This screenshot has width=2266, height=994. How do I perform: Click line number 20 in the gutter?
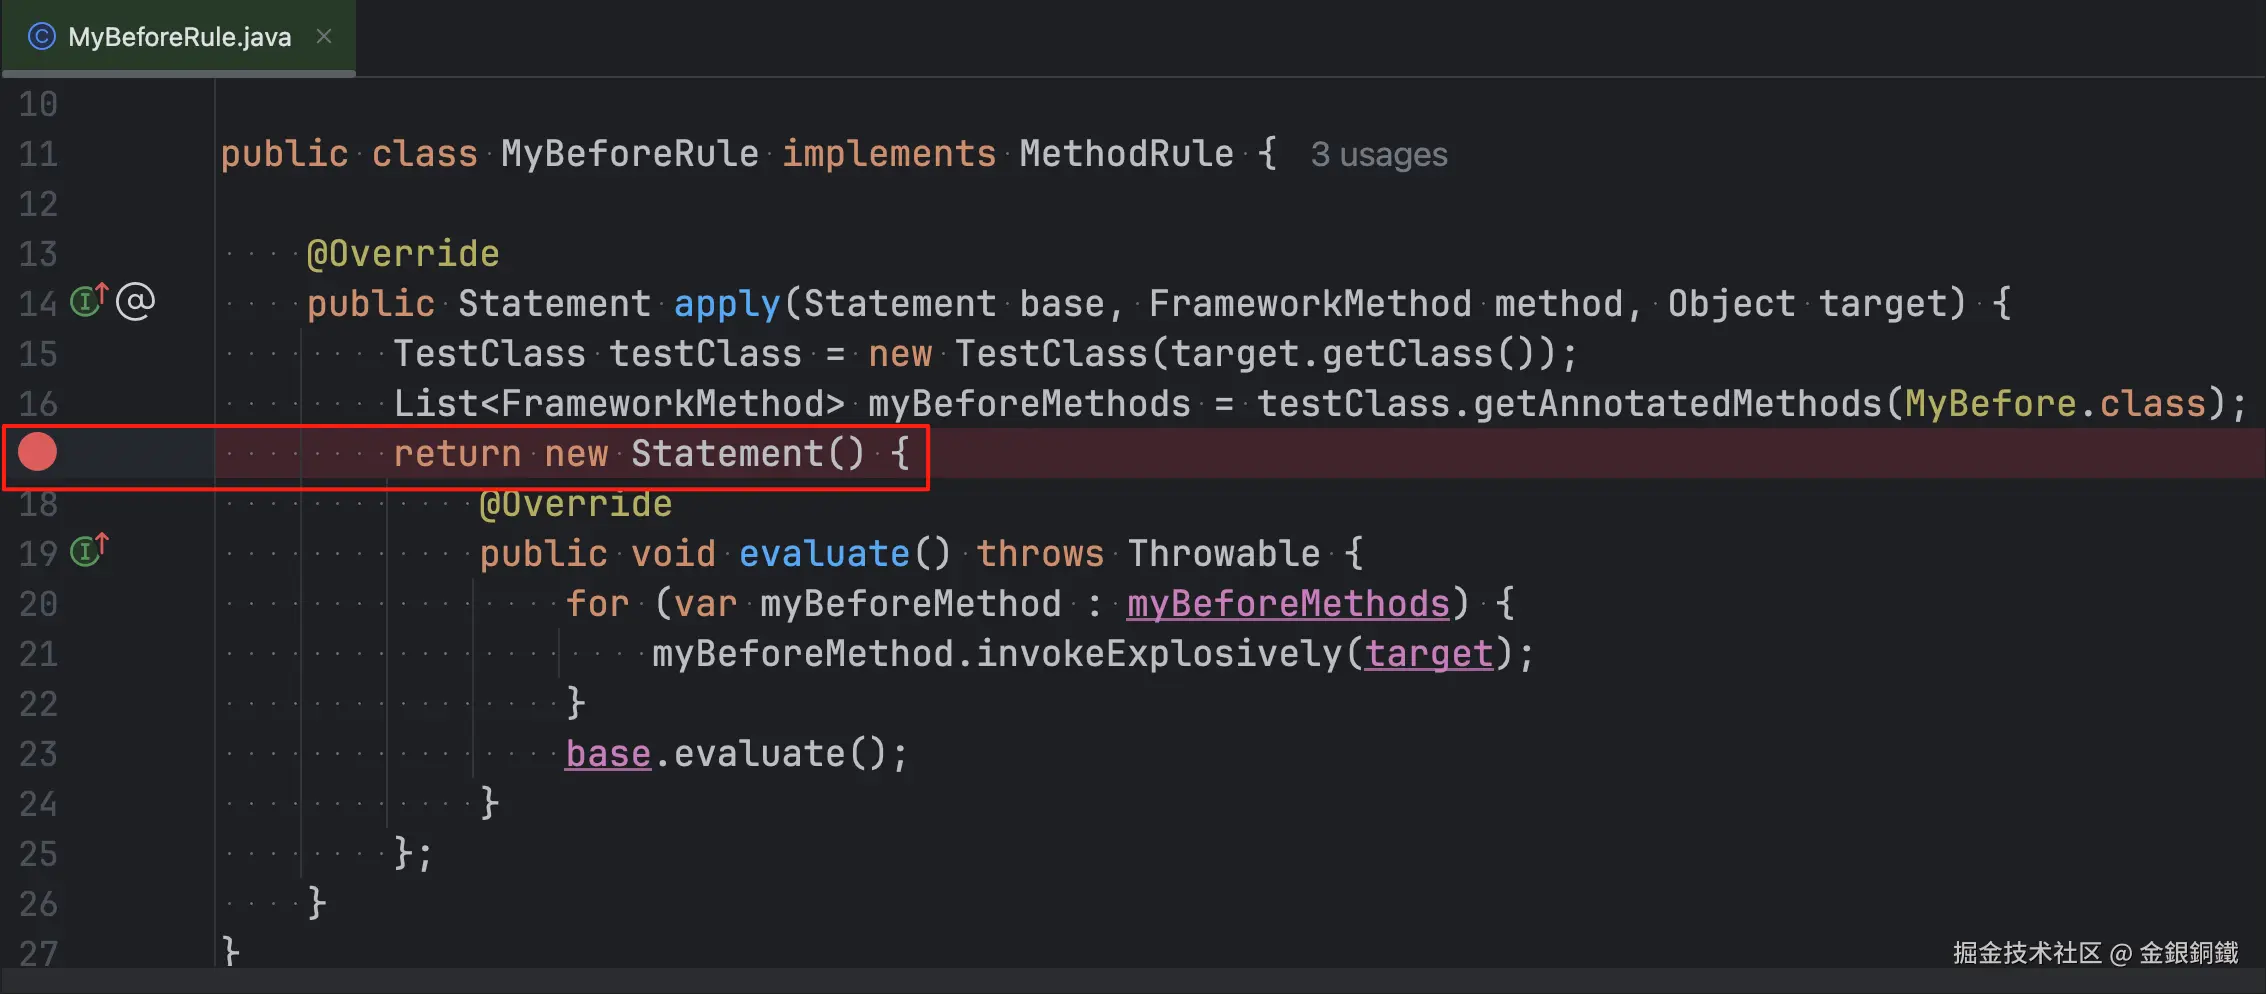click(38, 604)
